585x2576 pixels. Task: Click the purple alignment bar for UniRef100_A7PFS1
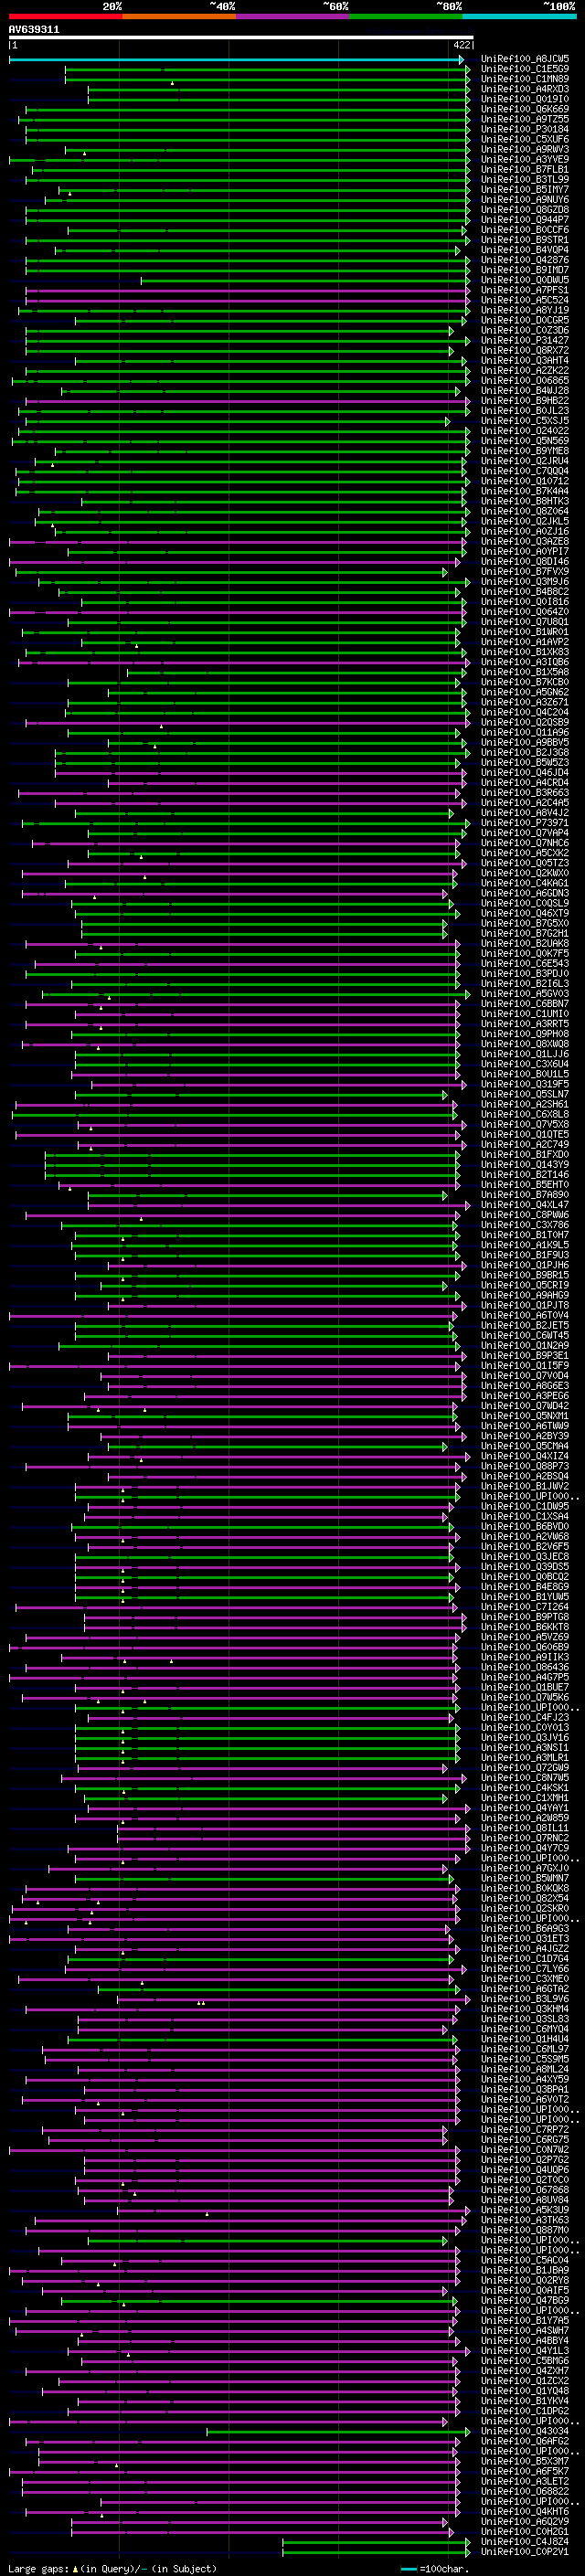tap(247, 290)
